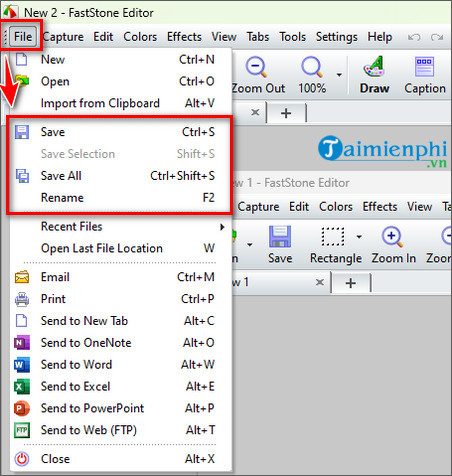Select Send to Web (FTP)
Image resolution: width=452 pixels, height=476 pixels.
coord(120,430)
